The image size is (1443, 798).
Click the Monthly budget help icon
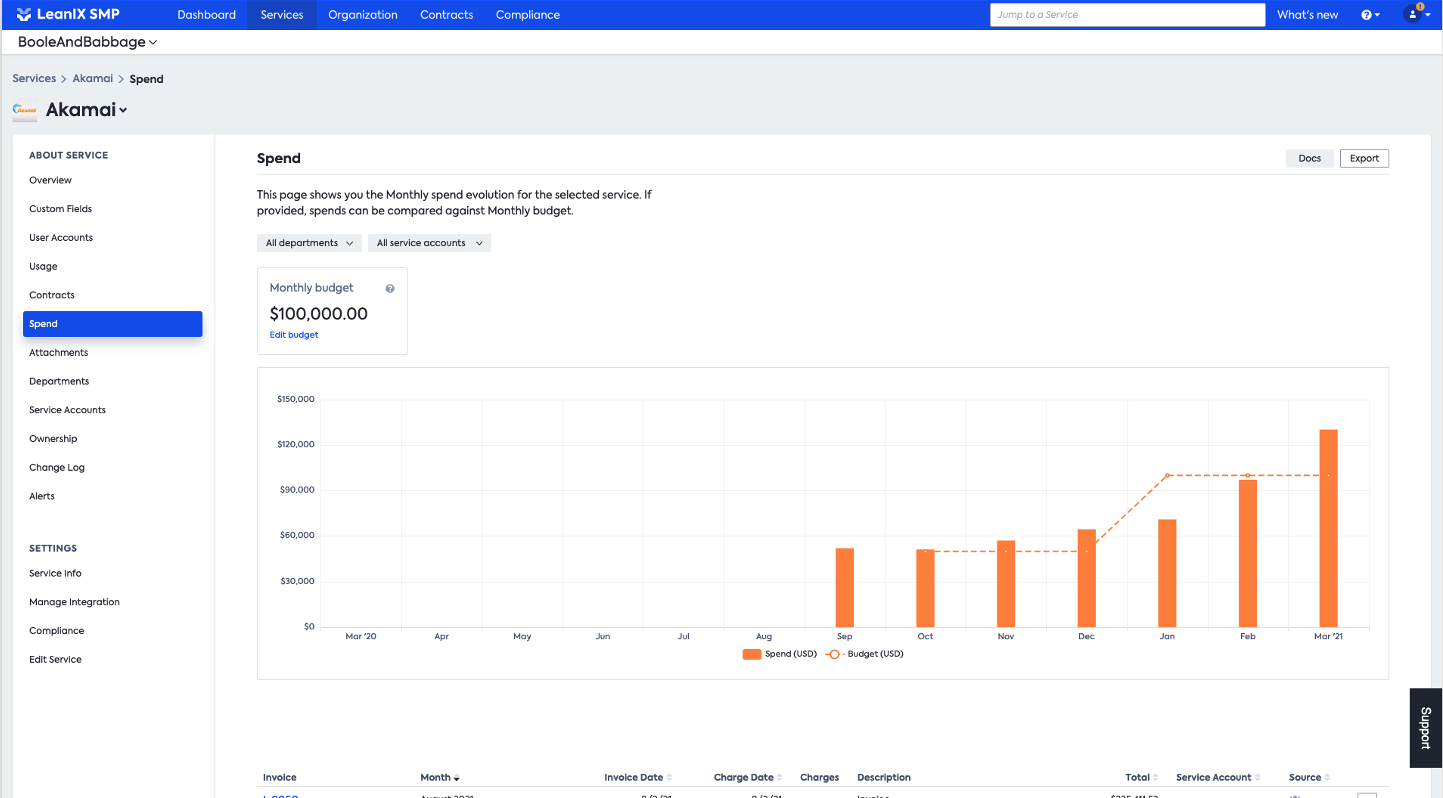tap(390, 288)
